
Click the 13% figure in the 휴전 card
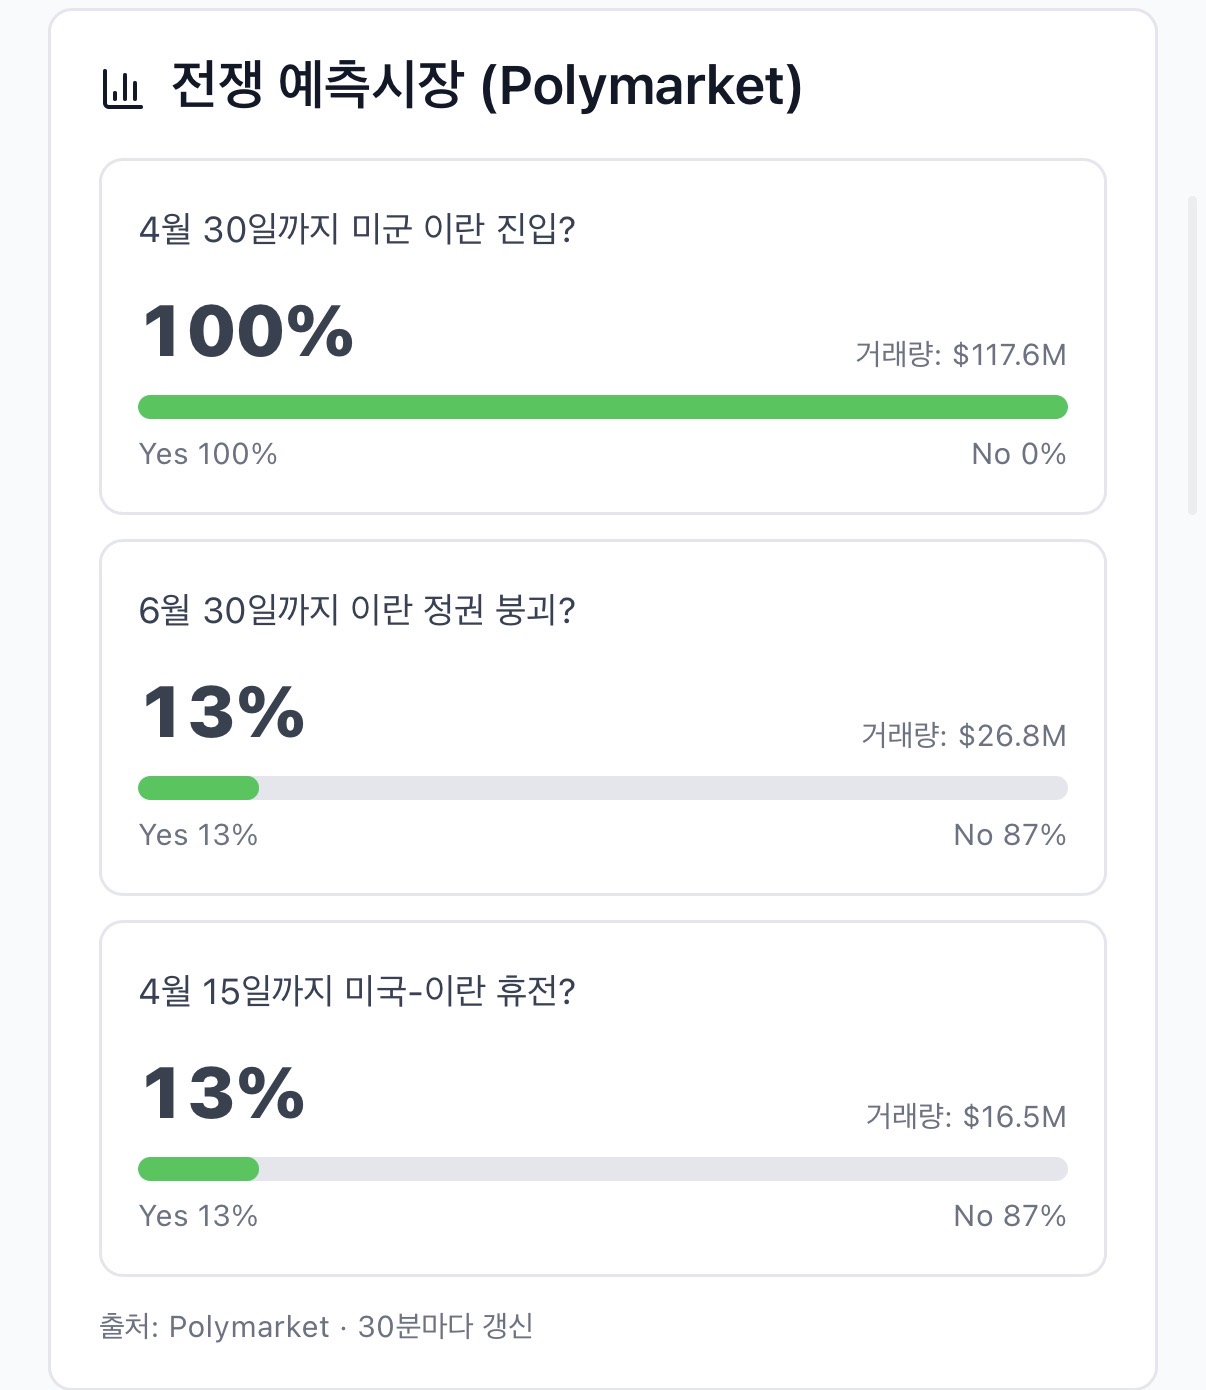(223, 1093)
